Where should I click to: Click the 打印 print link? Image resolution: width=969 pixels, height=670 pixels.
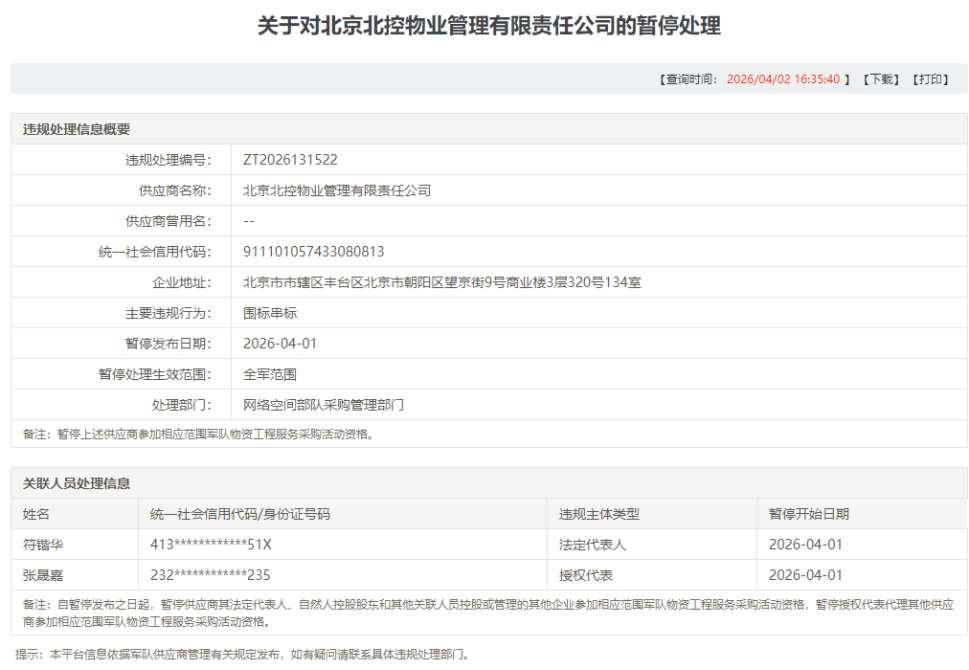[x=932, y=80]
